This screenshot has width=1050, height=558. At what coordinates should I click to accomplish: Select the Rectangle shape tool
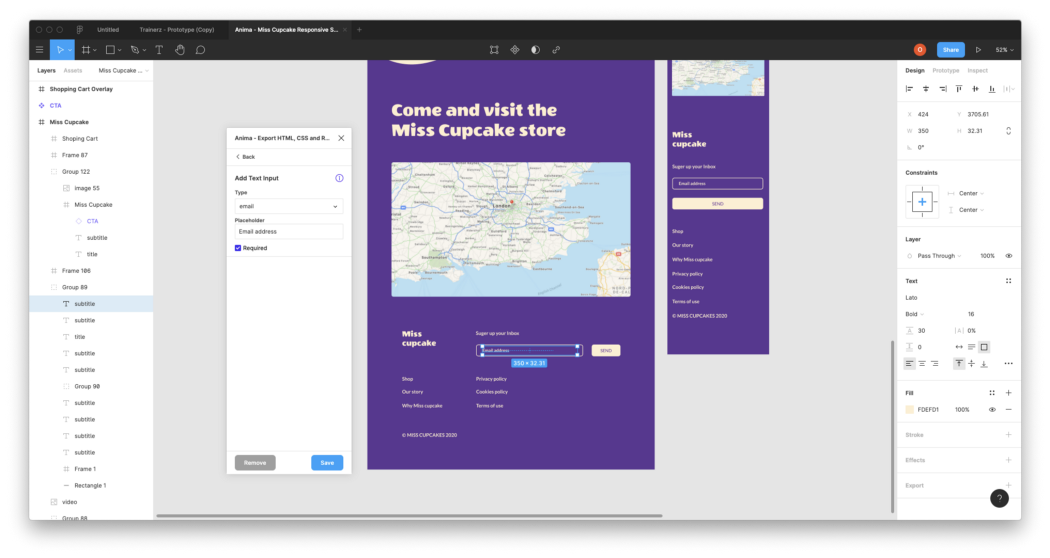(110, 50)
